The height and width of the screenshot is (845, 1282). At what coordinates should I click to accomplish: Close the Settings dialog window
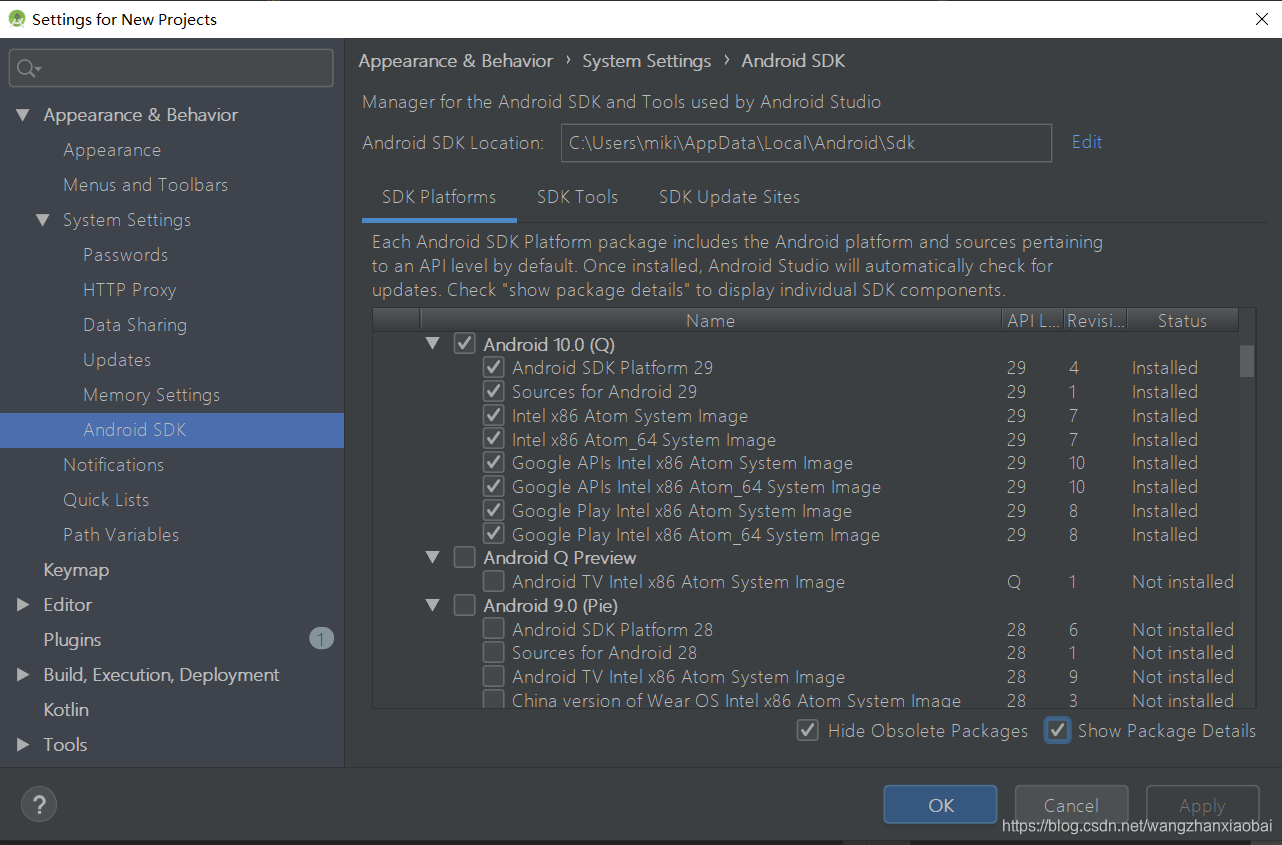click(x=1262, y=19)
